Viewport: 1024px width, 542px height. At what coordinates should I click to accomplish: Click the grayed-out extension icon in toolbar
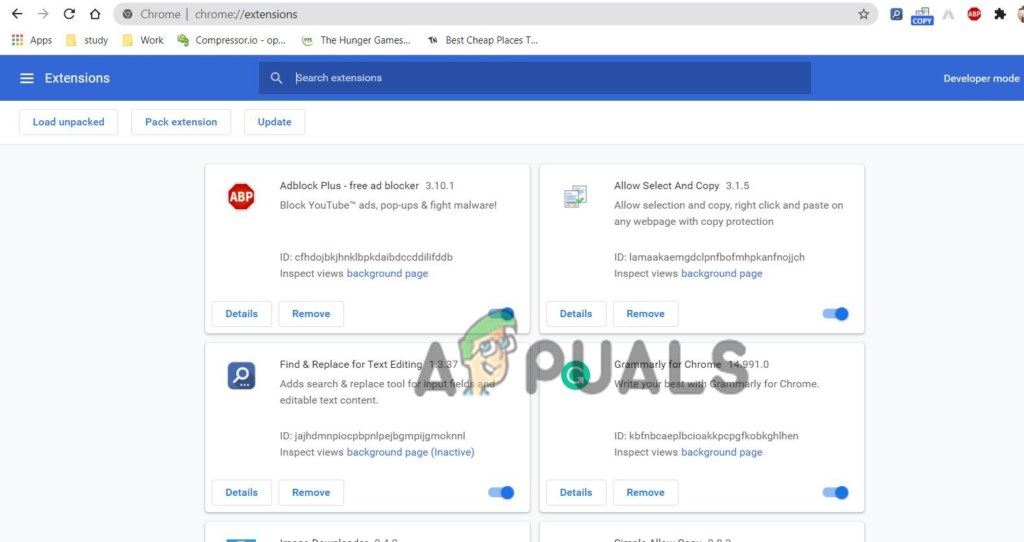tap(948, 14)
